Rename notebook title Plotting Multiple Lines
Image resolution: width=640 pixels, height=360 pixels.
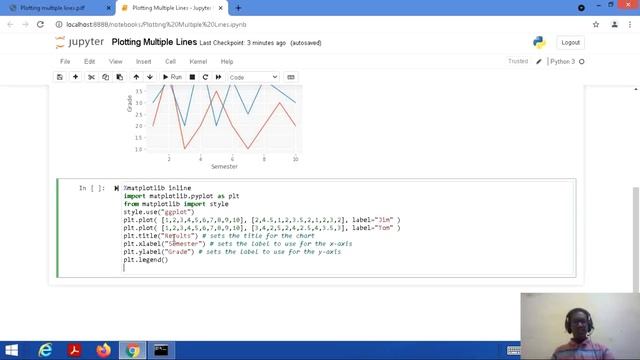(154, 42)
